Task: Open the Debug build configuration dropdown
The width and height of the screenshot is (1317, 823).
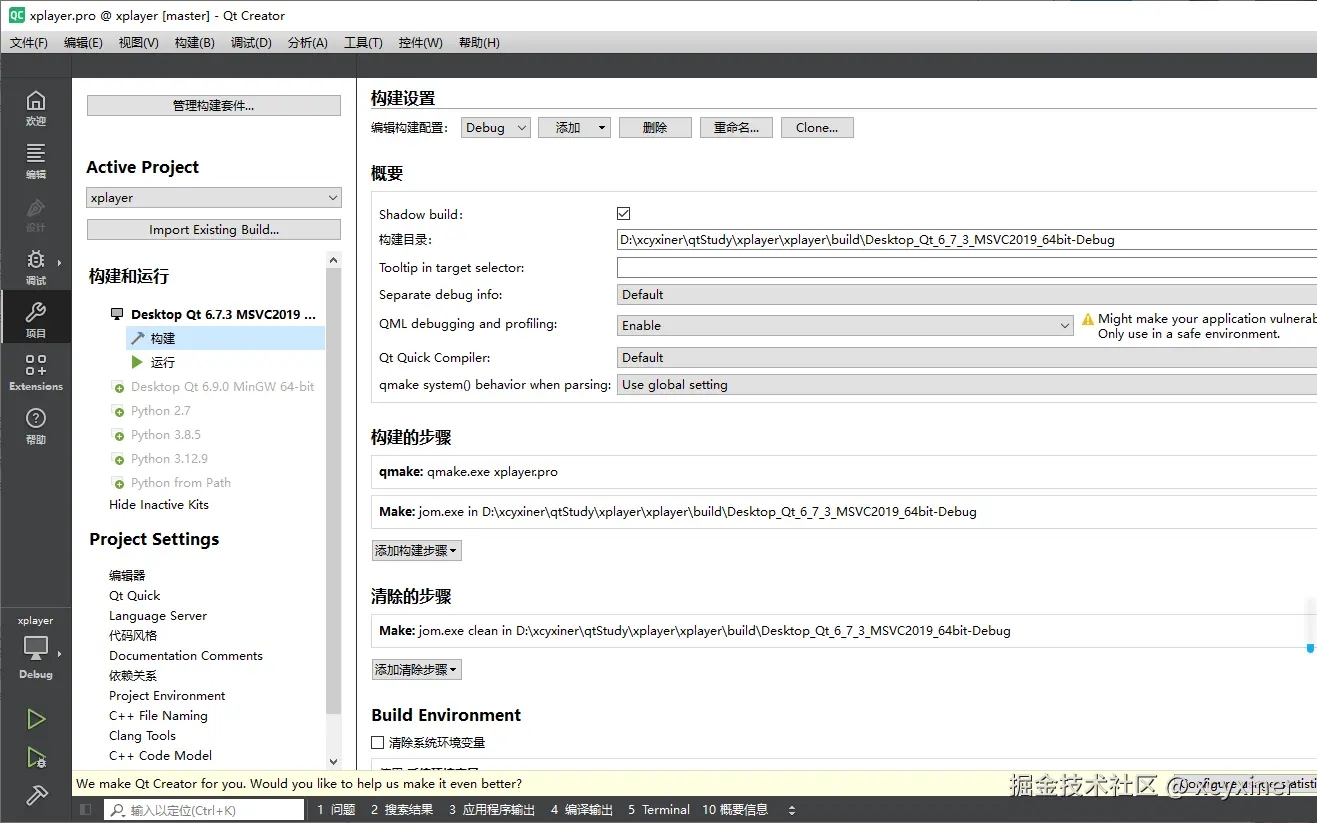Action: (496, 128)
